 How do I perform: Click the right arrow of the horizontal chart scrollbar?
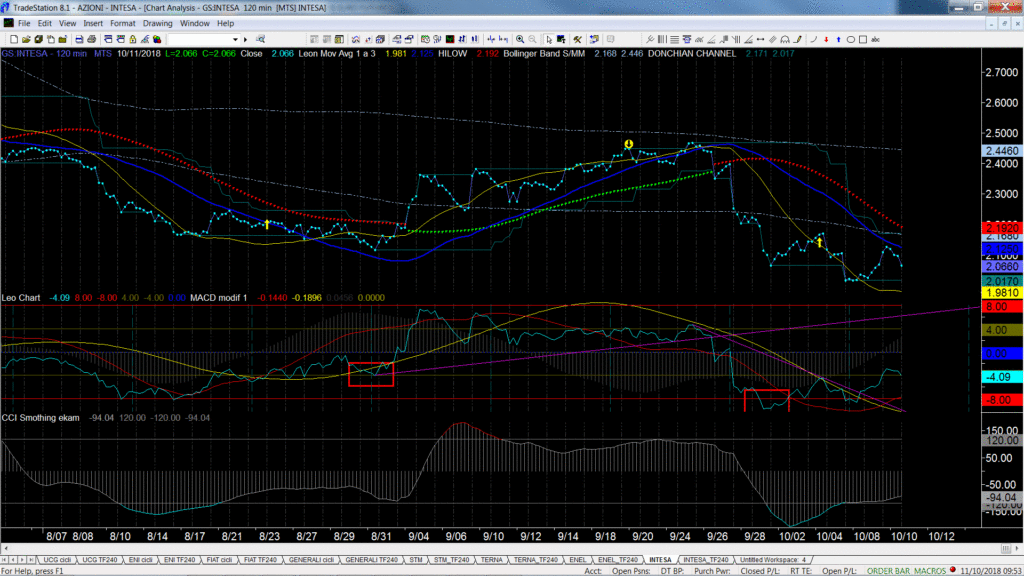coord(1017,549)
